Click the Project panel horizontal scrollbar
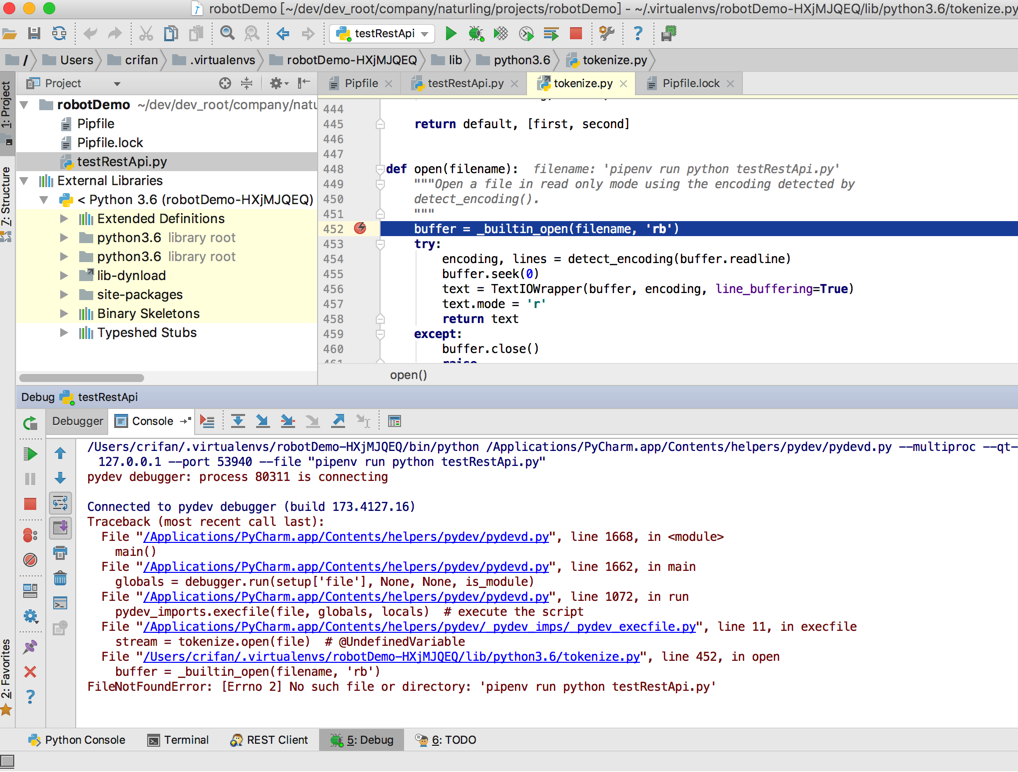 pyautogui.click(x=82, y=378)
